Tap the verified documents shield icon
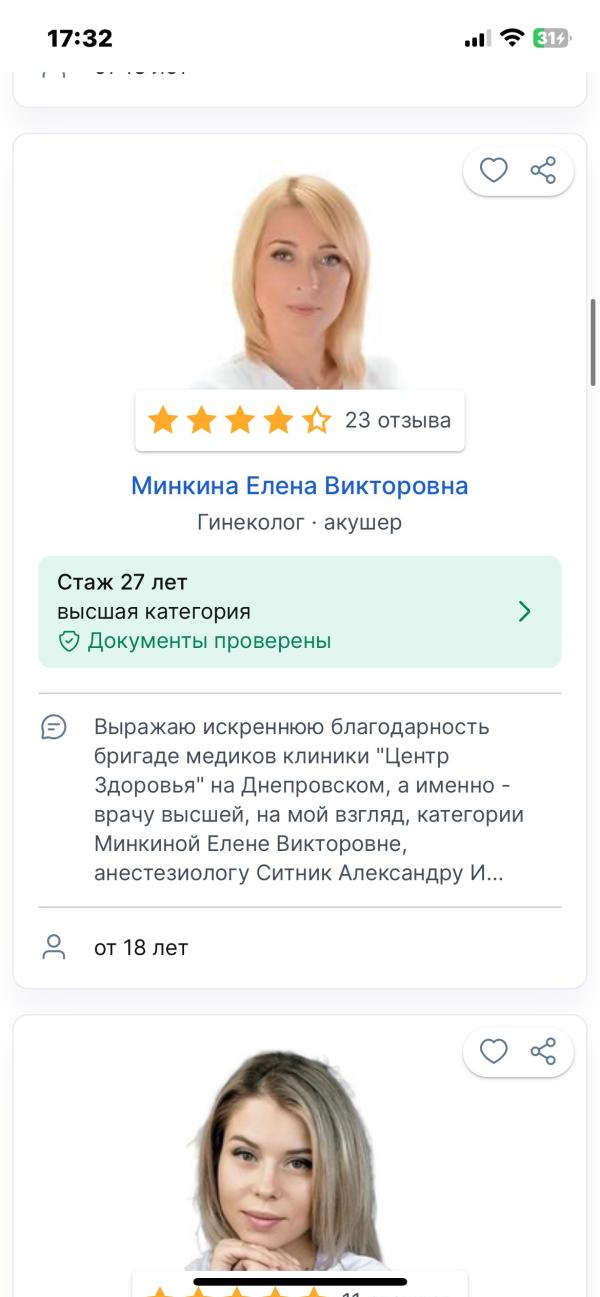600x1297 pixels. click(69, 642)
